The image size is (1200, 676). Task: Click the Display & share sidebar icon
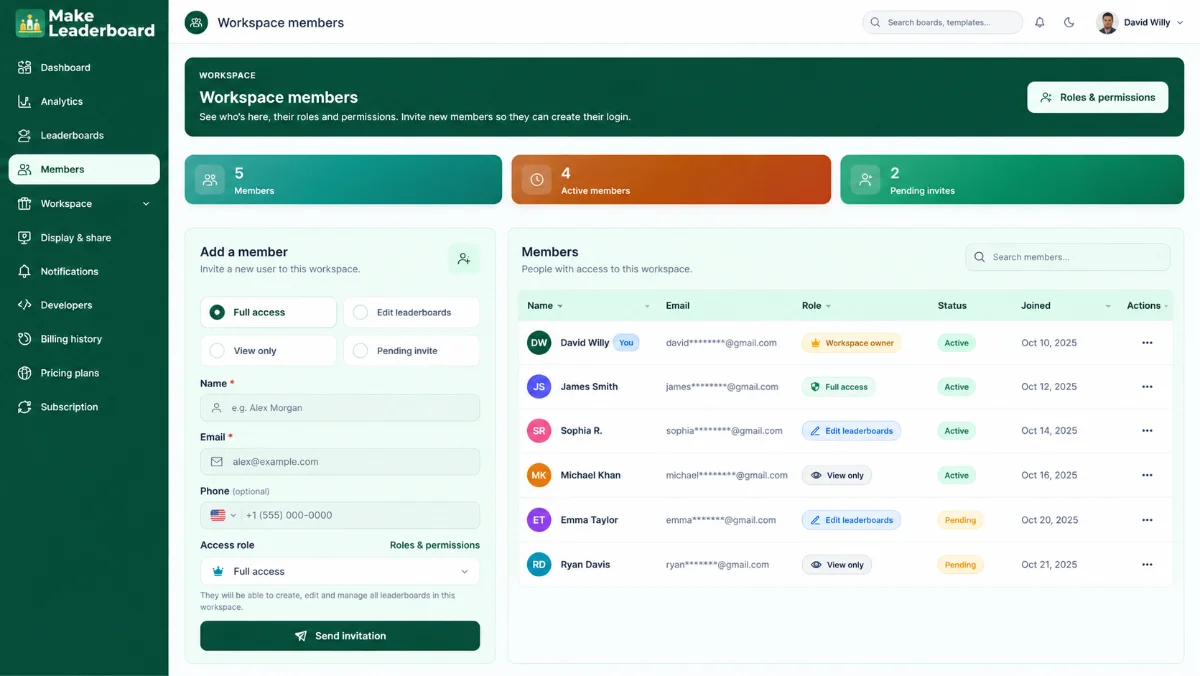[x=24, y=238]
